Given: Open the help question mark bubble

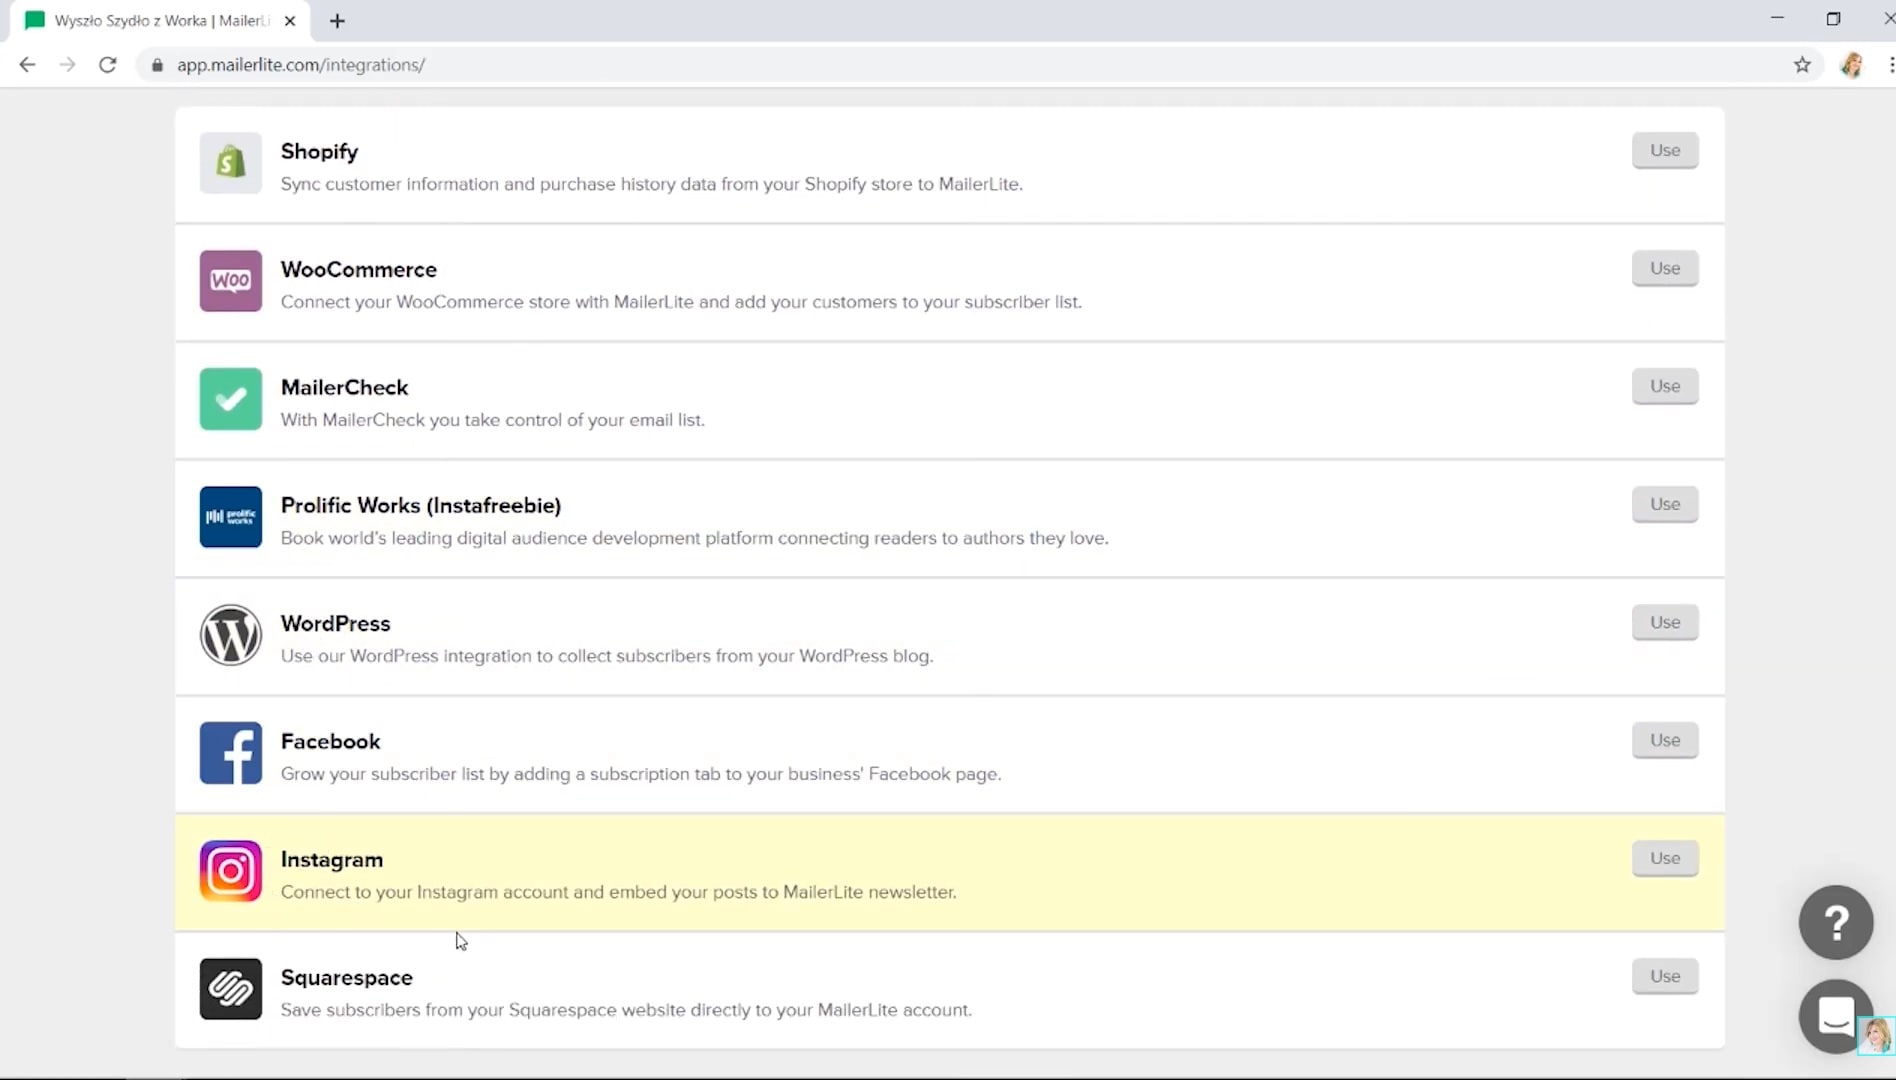Looking at the screenshot, I should point(1836,922).
